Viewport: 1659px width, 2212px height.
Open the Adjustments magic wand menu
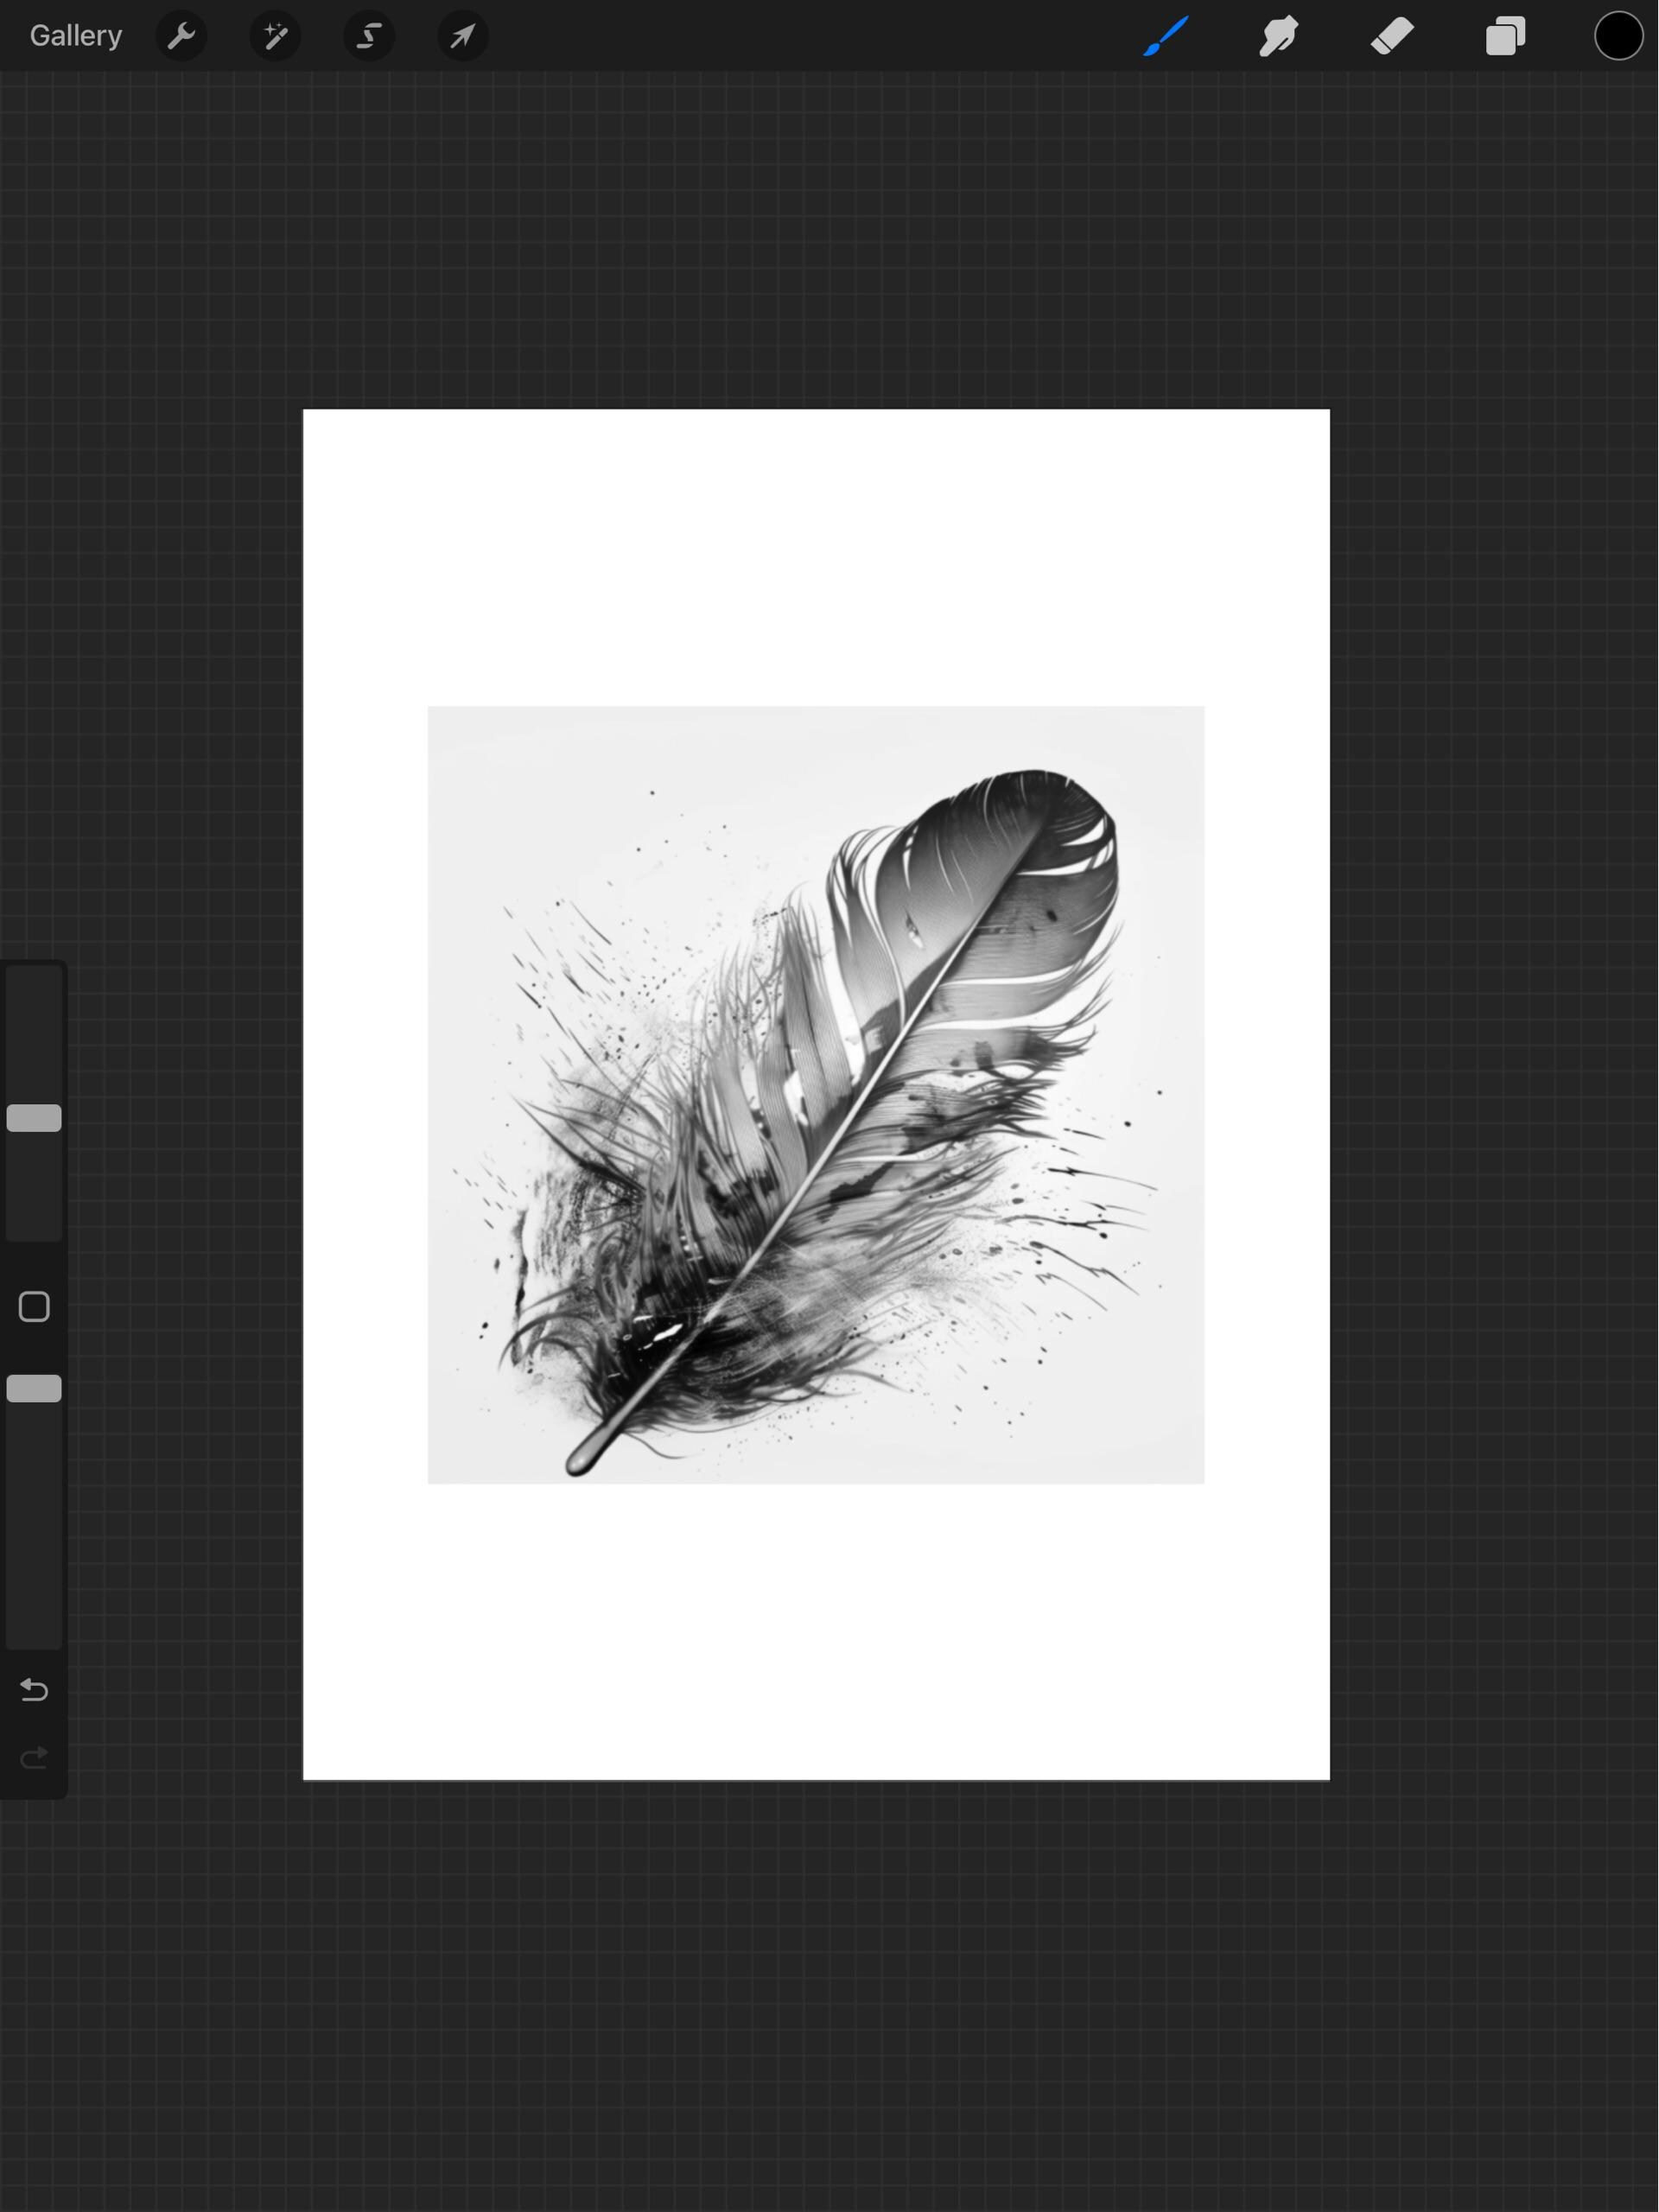[x=275, y=36]
